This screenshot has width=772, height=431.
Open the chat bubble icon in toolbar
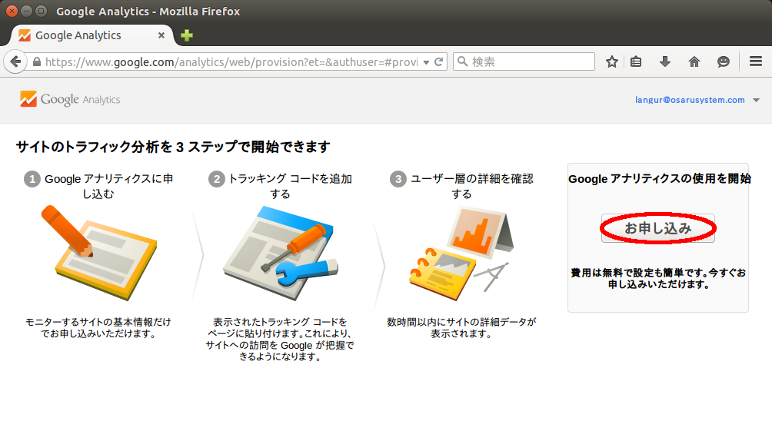[x=723, y=62]
